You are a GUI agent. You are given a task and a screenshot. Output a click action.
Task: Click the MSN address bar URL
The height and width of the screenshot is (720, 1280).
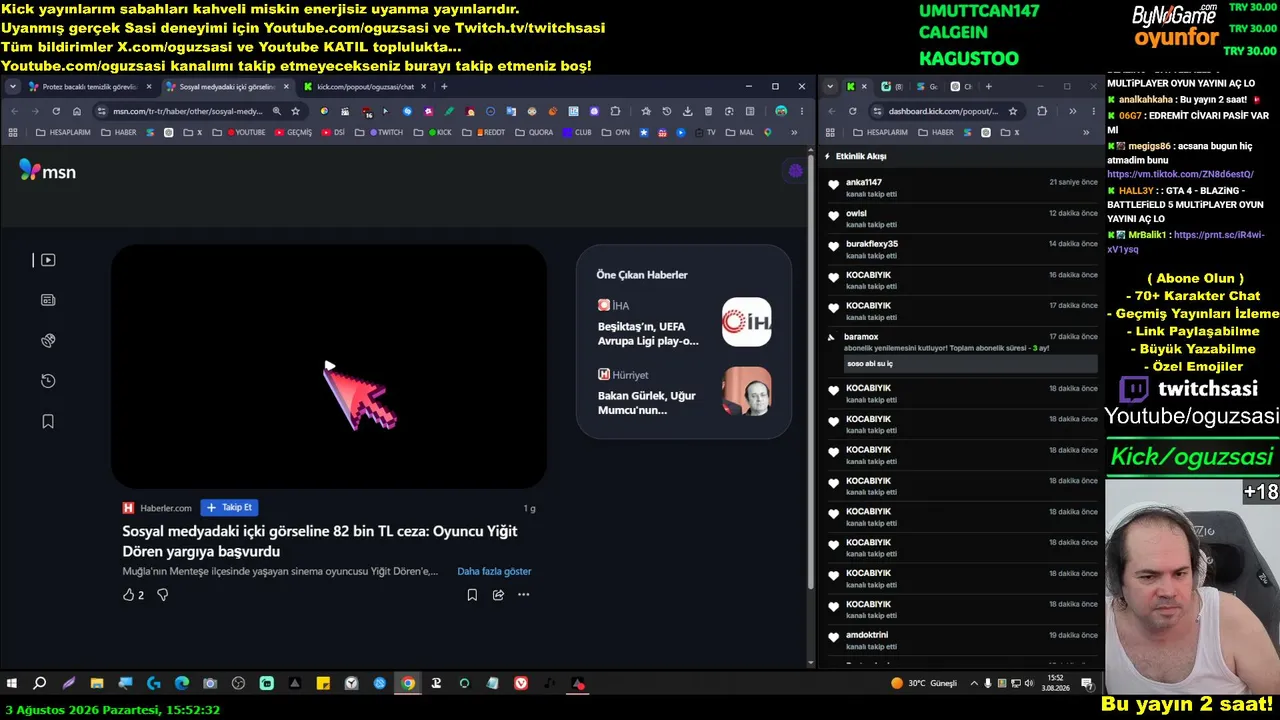(188, 111)
